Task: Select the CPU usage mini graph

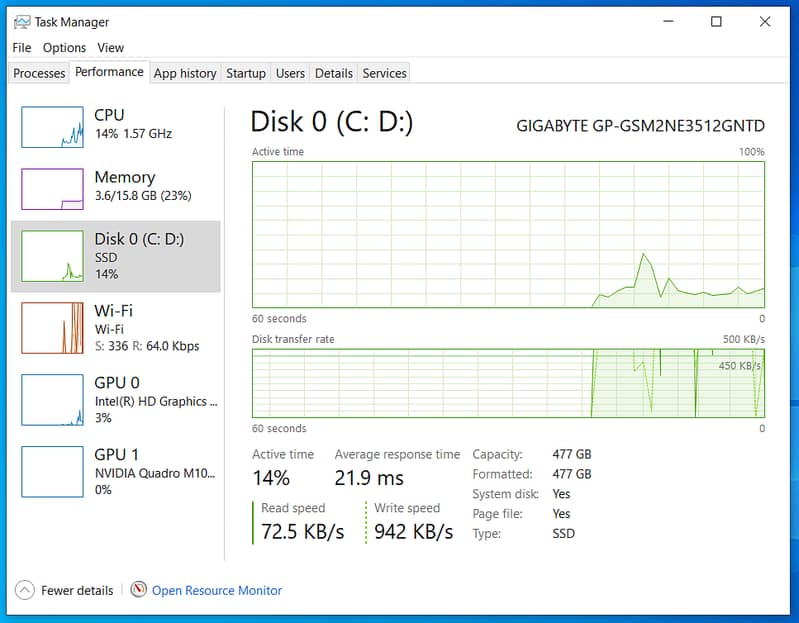Action: pos(52,127)
